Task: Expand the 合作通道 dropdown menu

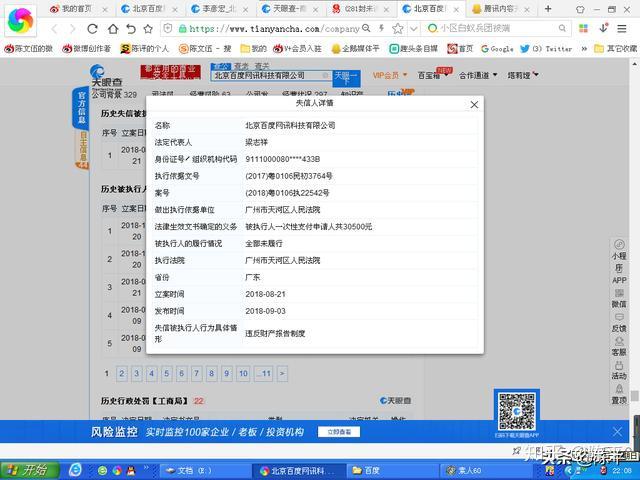Action: [x=478, y=75]
